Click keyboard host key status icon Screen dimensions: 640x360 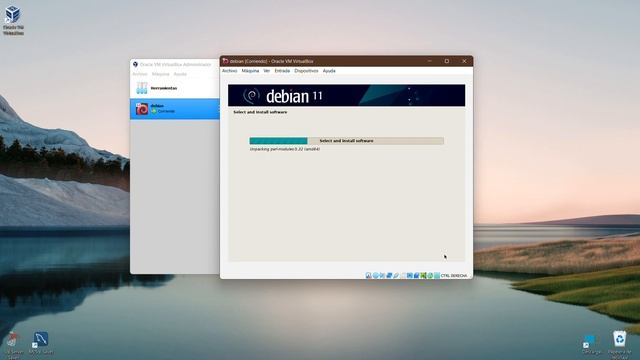click(437, 276)
